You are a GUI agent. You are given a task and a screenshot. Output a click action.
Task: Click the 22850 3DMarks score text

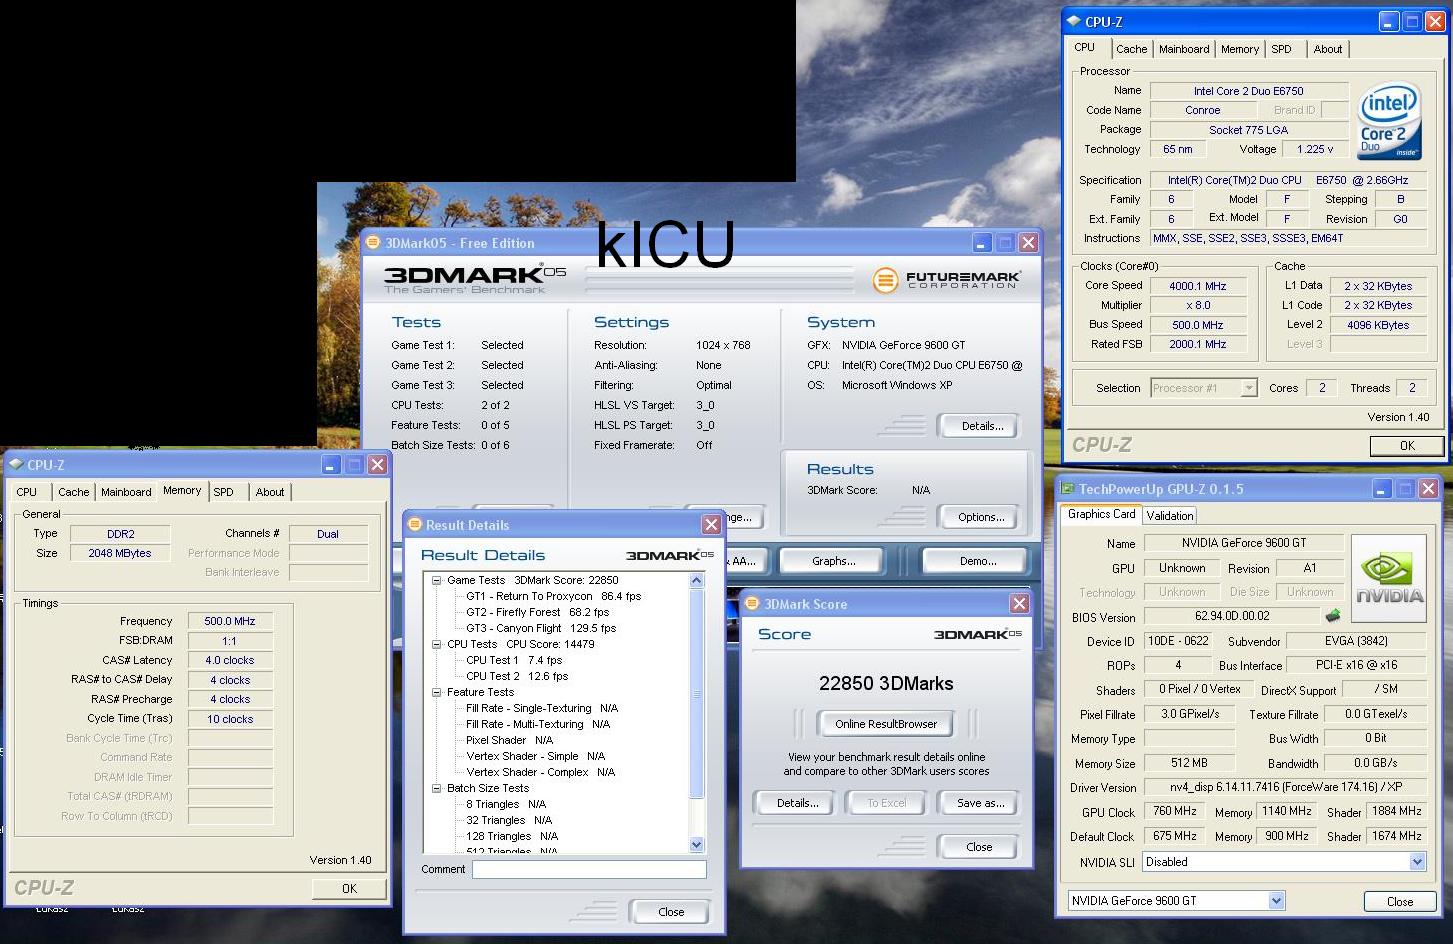click(x=886, y=684)
